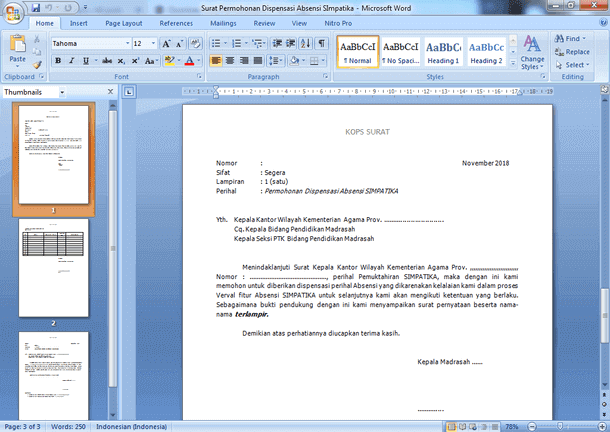Expand the font size dropdown

click(x=152, y=44)
